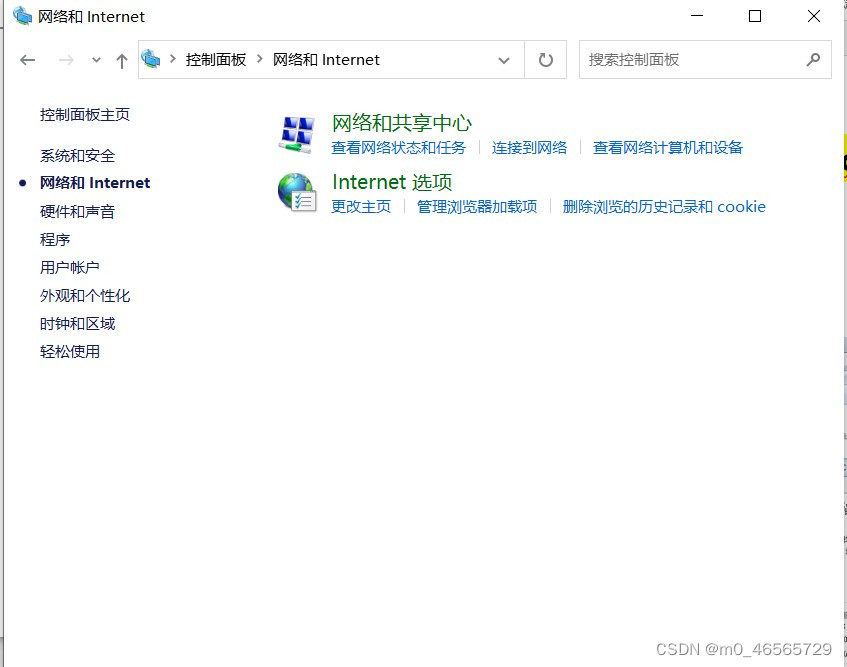Viewport: 847px width, 667px height.
Task: Open 轻松使用 category in sidebar
Action: click(70, 352)
